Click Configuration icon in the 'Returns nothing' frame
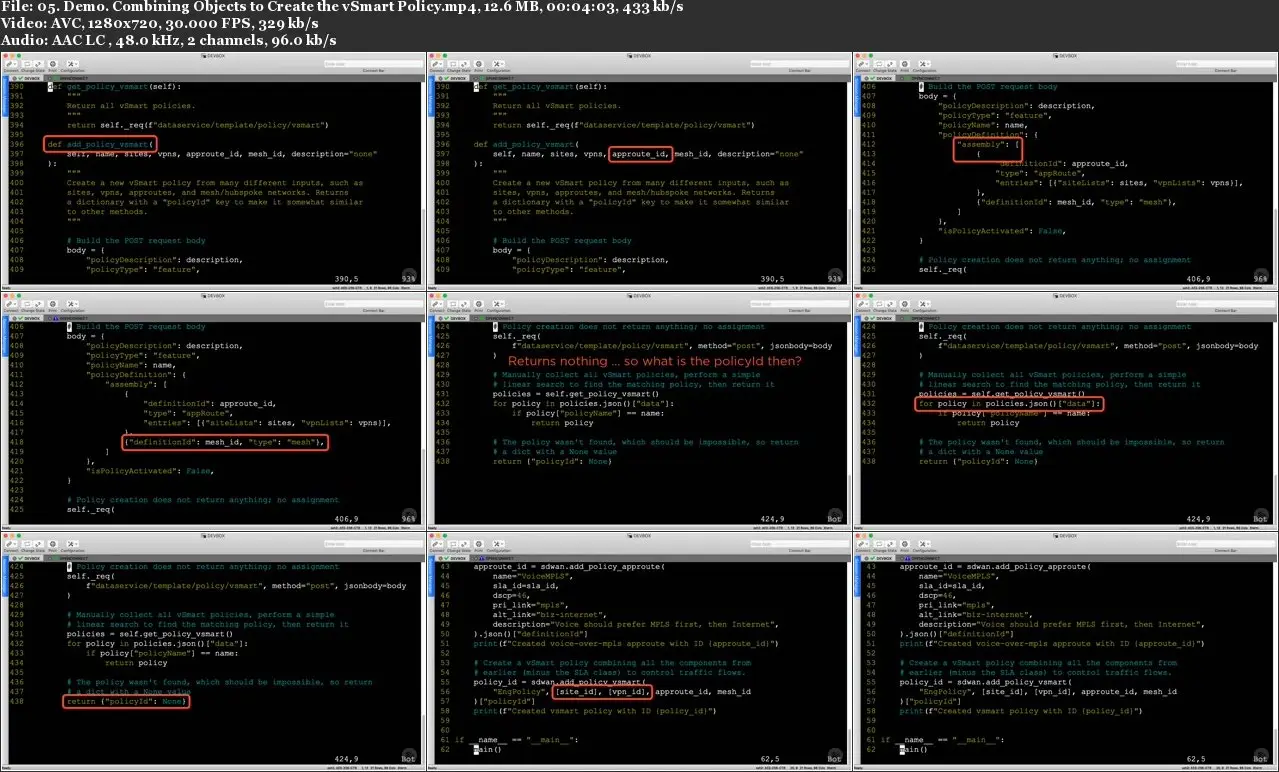 (x=498, y=306)
